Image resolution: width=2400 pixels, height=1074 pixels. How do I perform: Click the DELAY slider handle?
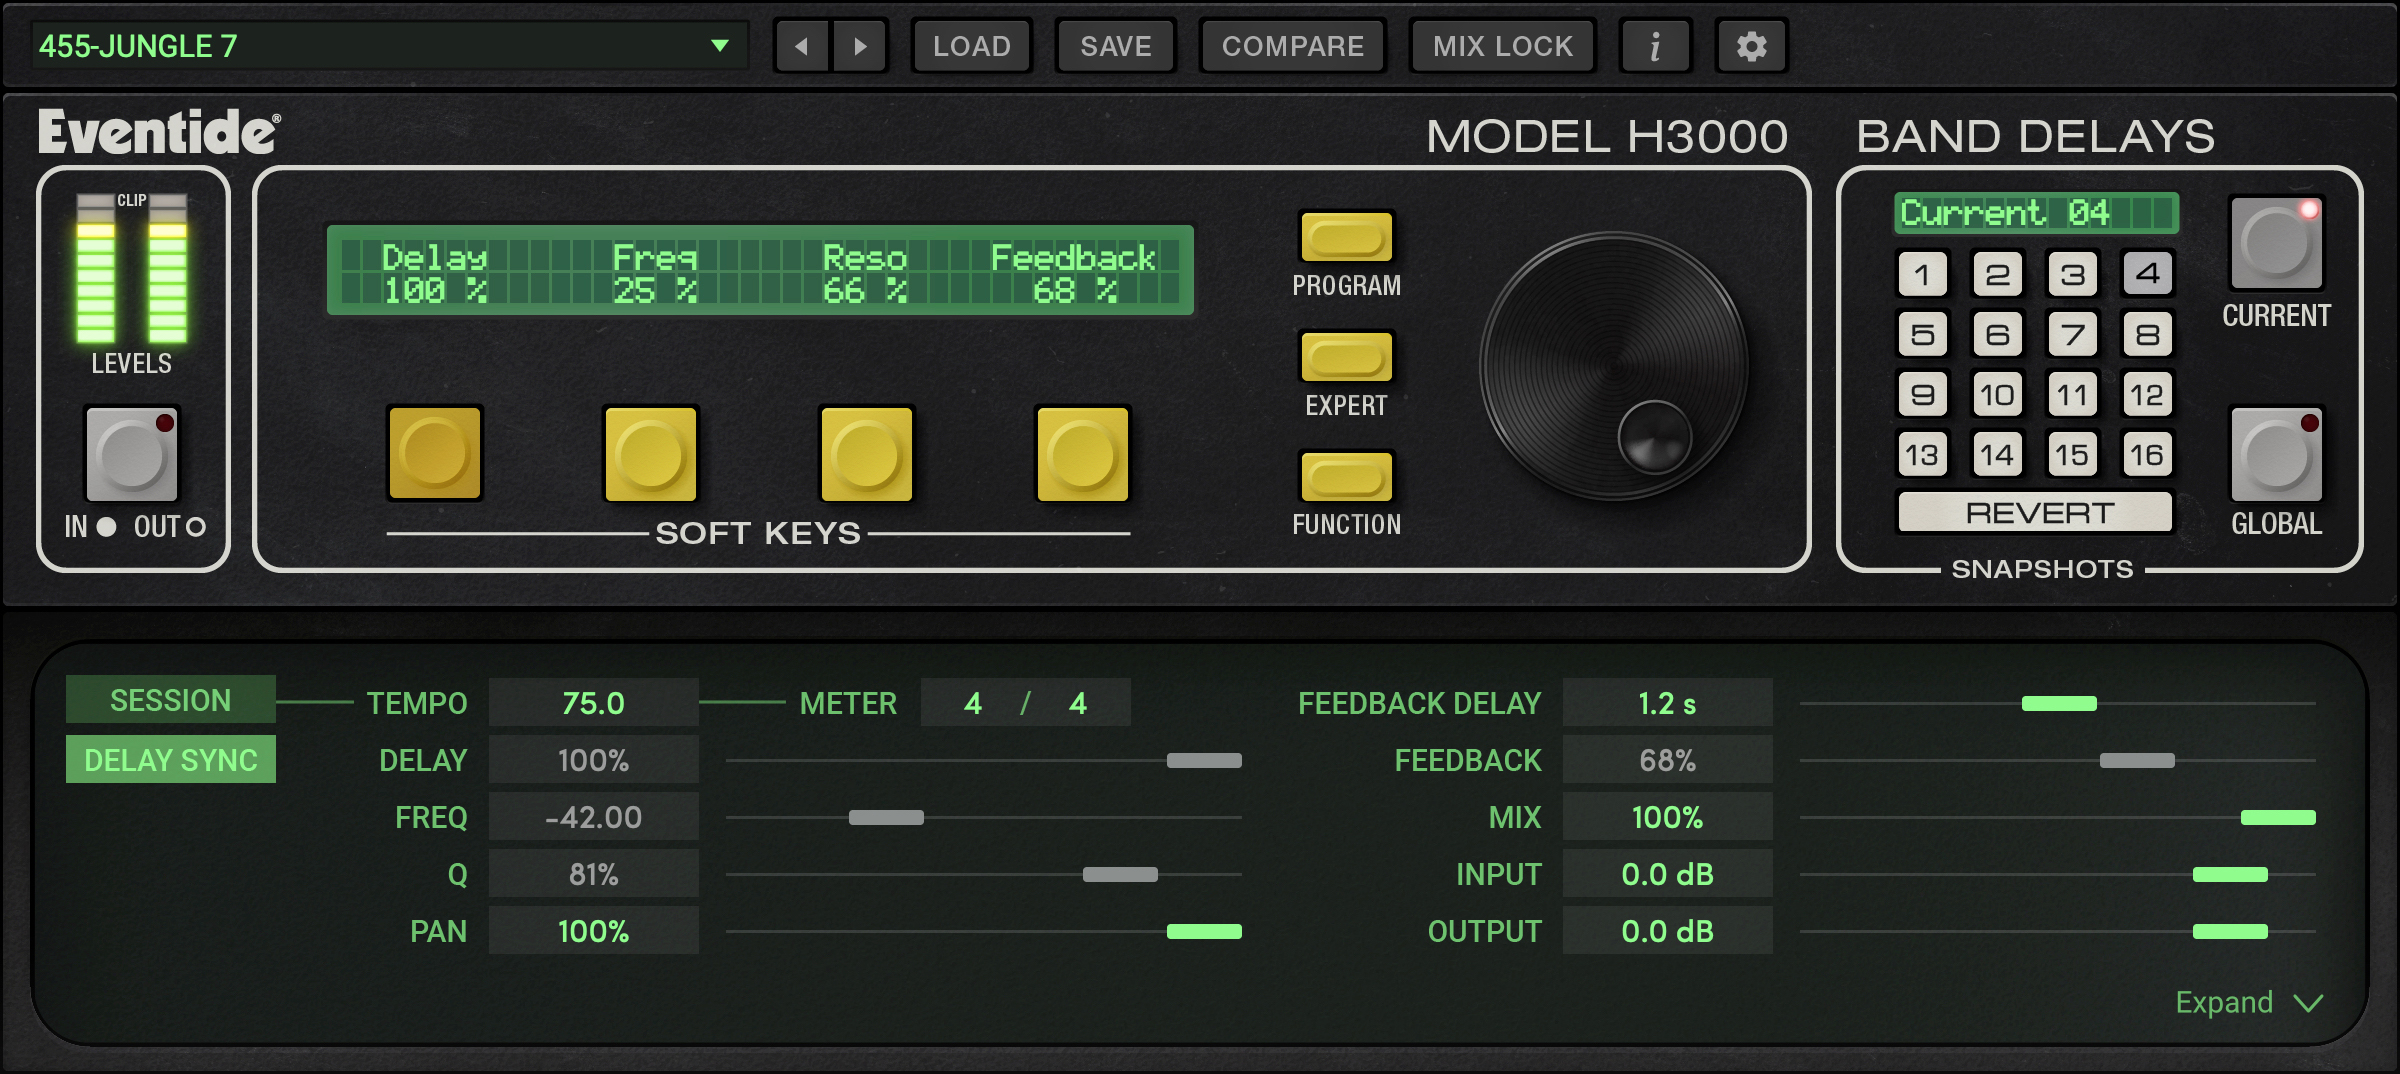pyautogui.click(x=1204, y=760)
